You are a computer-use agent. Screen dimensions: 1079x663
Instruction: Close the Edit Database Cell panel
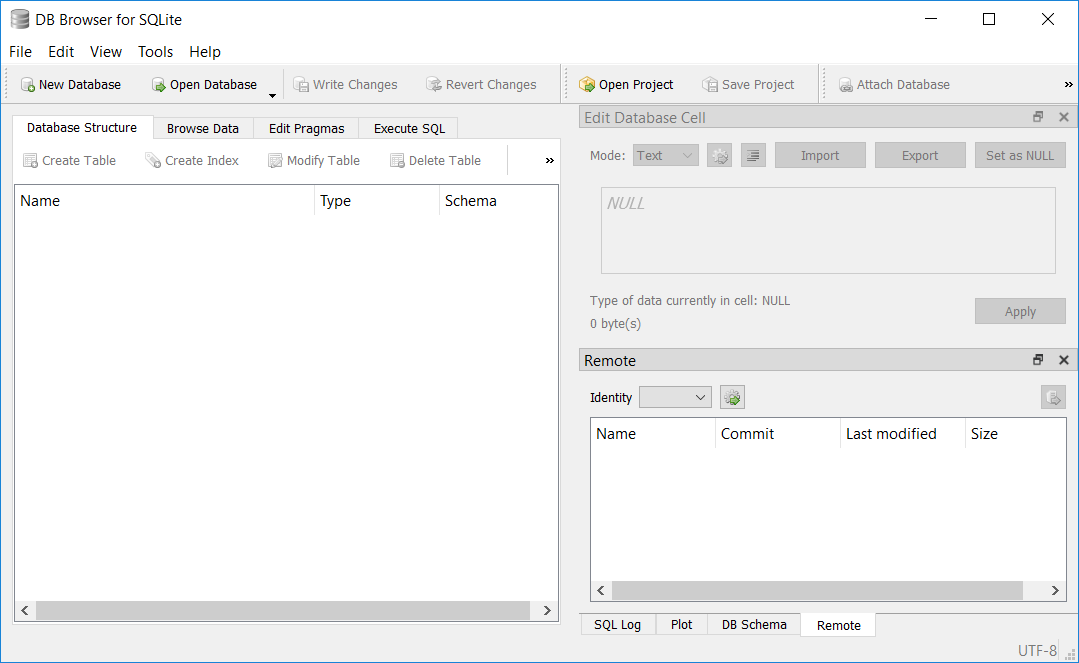1063,117
